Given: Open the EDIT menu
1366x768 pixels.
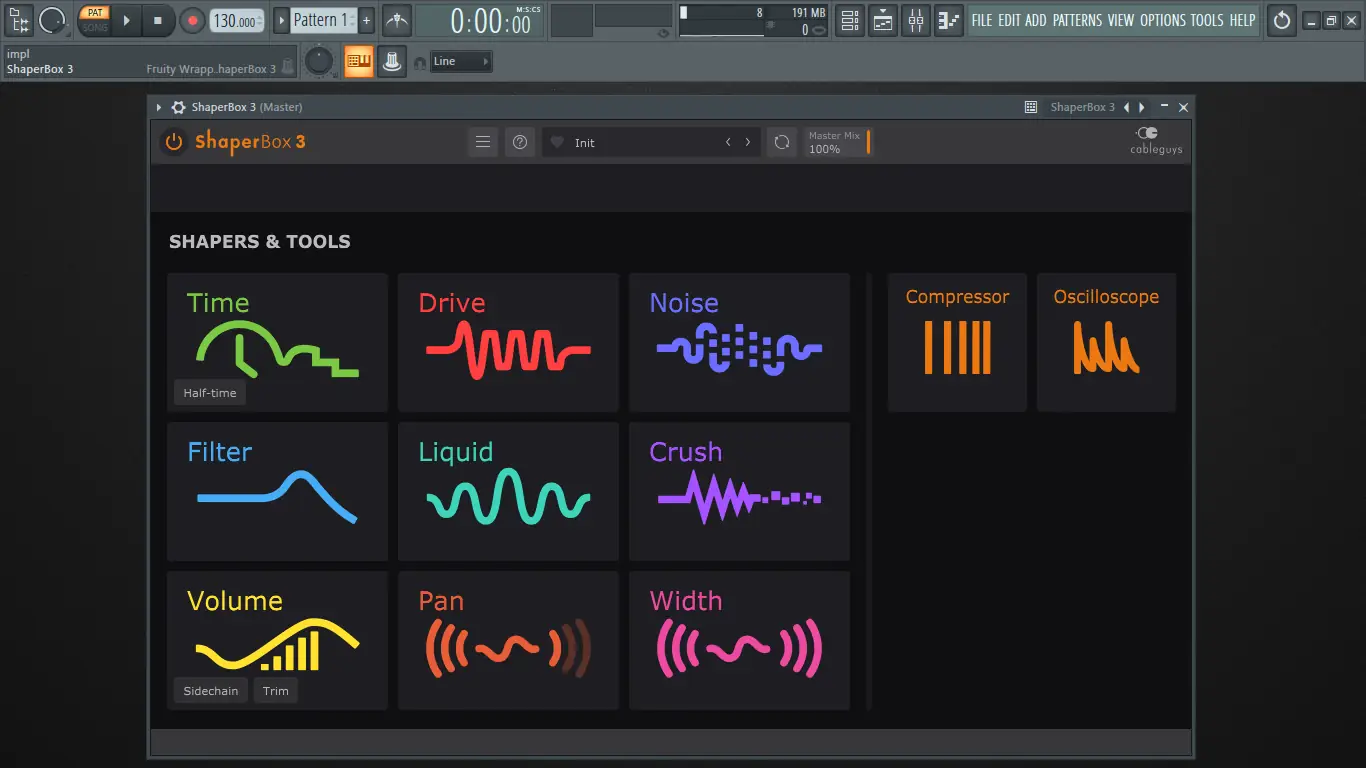Looking at the screenshot, I should tap(1009, 20).
